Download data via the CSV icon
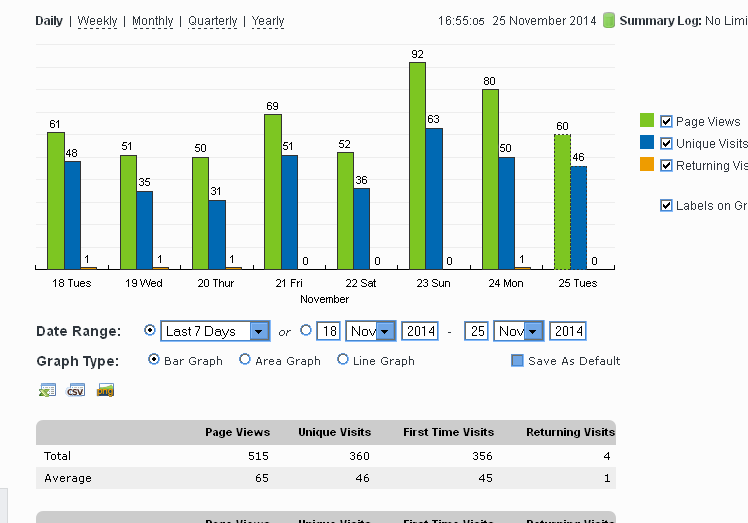Viewport: 748px width, 523px height. click(76, 390)
